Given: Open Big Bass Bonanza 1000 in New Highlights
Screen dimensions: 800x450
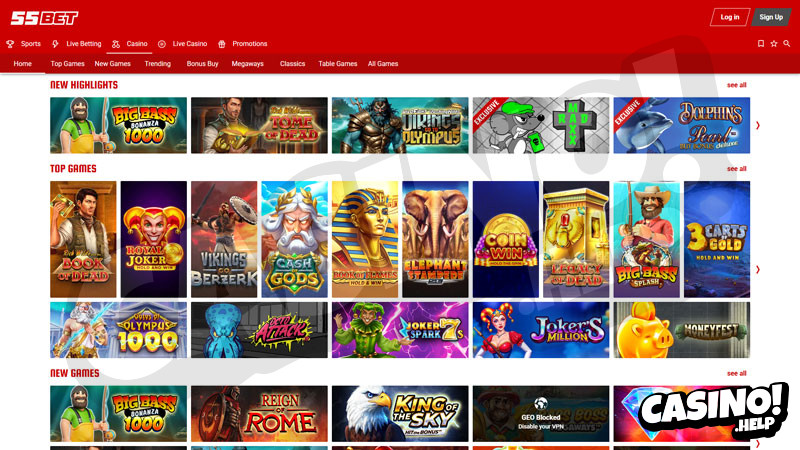Looking at the screenshot, I should click(x=118, y=126).
